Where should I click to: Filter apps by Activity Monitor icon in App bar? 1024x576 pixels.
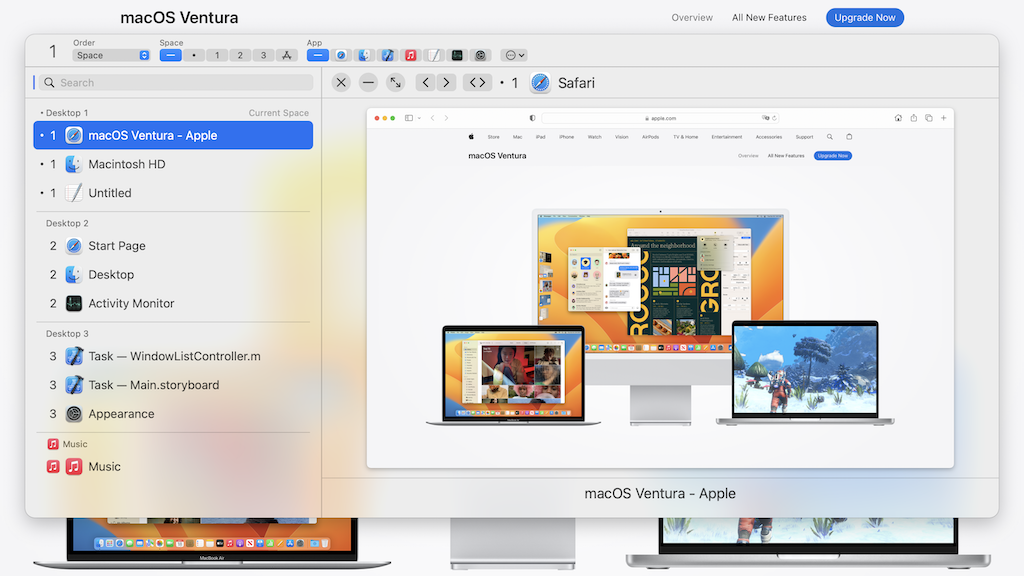click(x=457, y=56)
